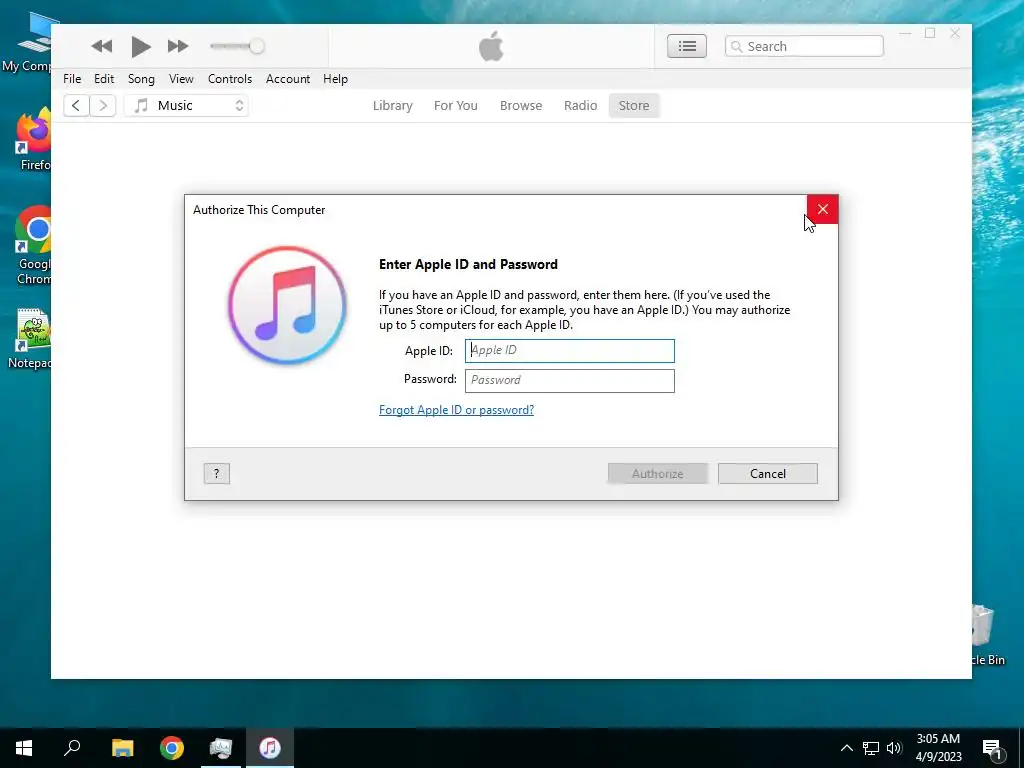Skip forward with the fast-forward button
Image resolution: width=1024 pixels, height=768 pixels.
point(178,46)
